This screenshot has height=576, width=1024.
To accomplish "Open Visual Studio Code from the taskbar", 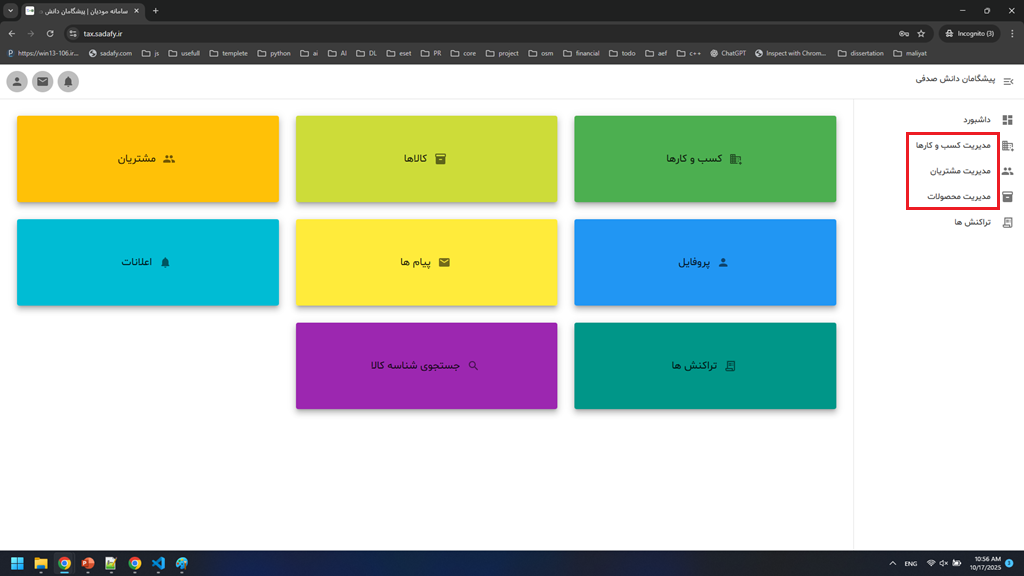I will click(x=158, y=564).
